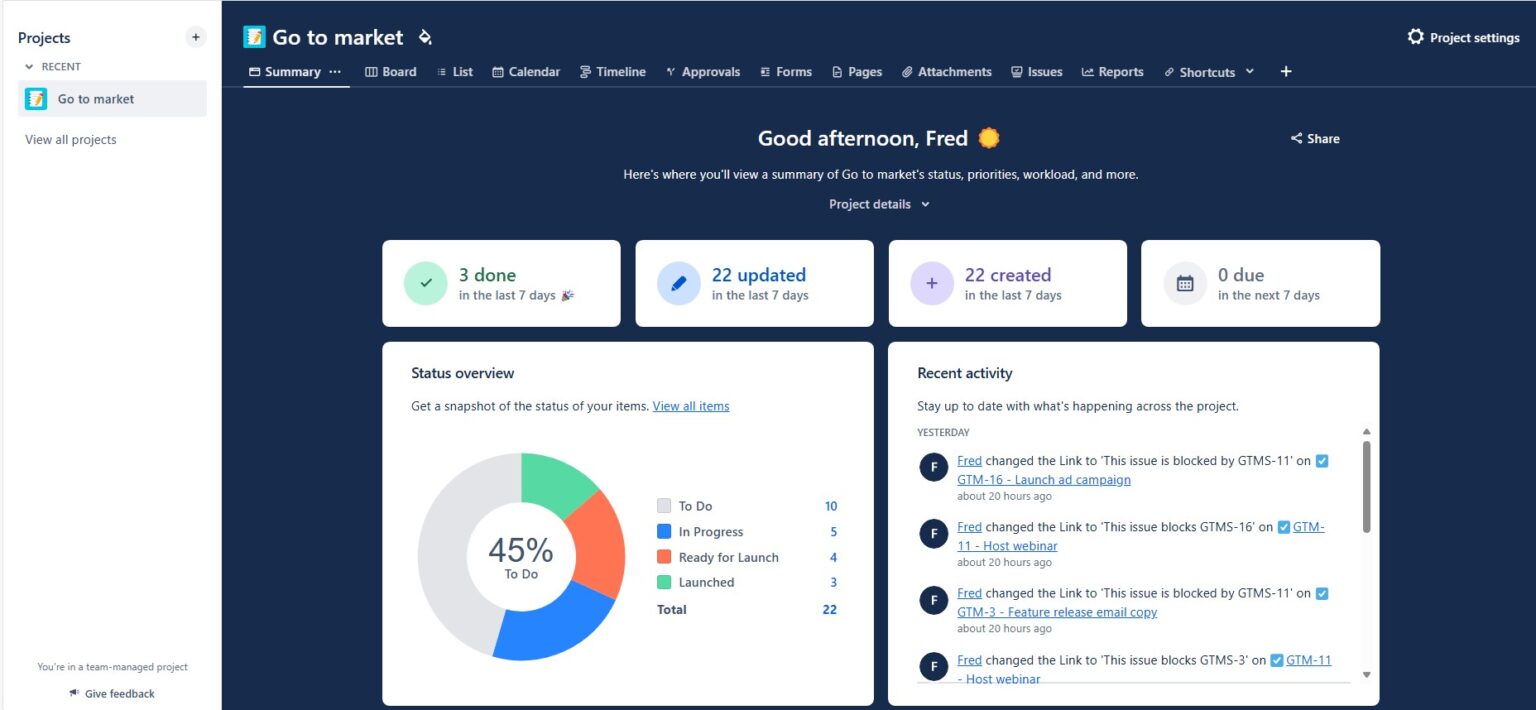Click the pencil icon on the updated card
This screenshot has height=710, width=1536.
coord(679,283)
